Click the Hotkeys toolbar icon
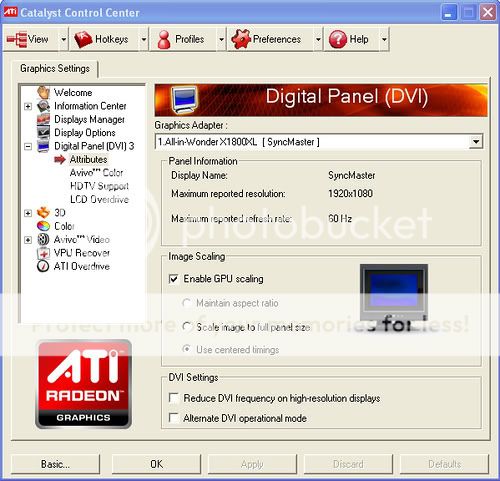The height and width of the screenshot is (481, 500). [x=83, y=39]
